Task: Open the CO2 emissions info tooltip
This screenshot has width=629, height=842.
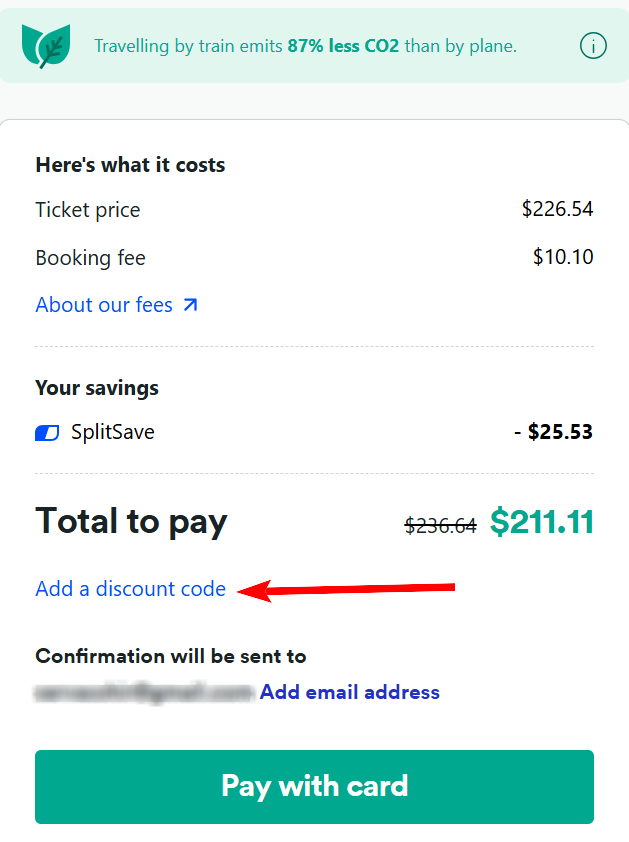Action: (593, 46)
